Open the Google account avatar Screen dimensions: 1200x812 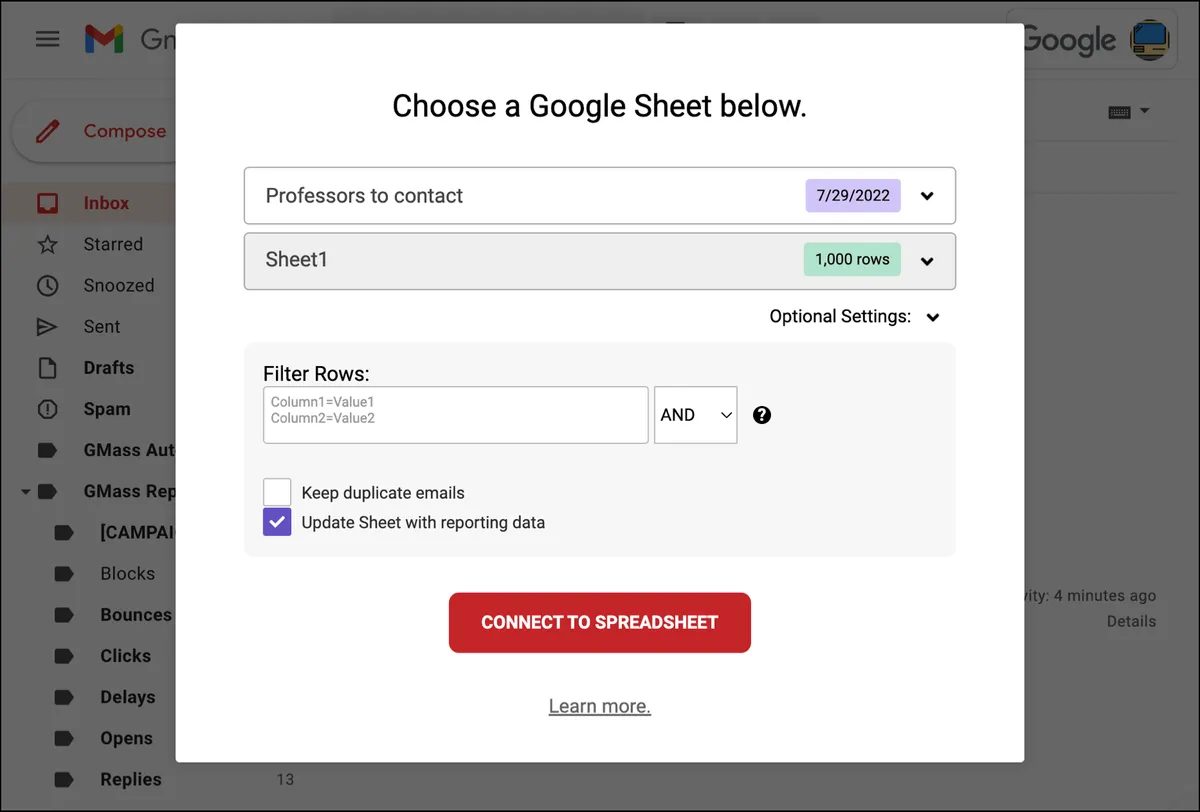(x=1150, y=40)
